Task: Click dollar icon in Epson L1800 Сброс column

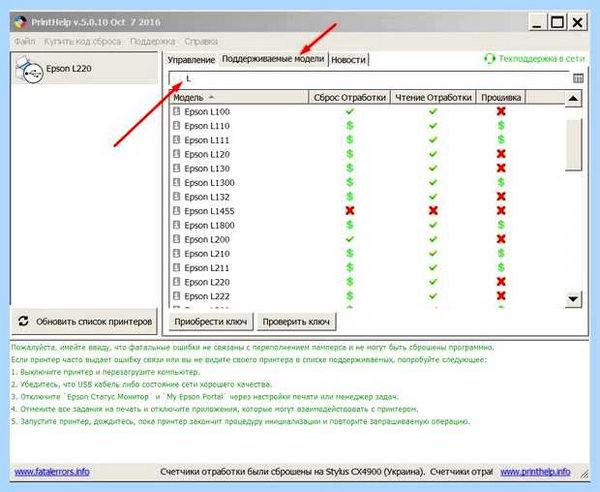Action: tap(349, 225)
